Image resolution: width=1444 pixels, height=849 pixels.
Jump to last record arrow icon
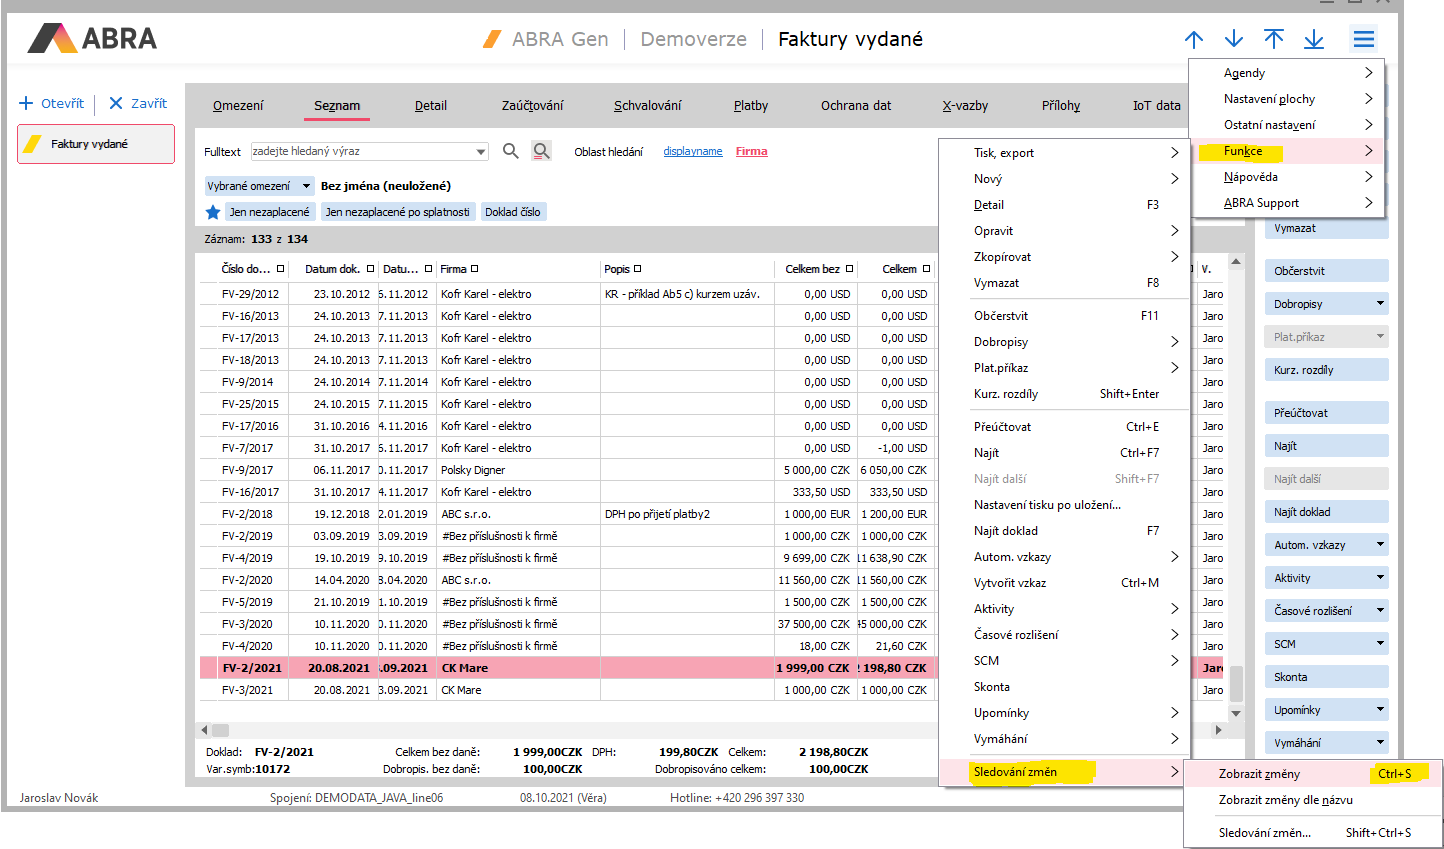pyautogui.click(x=1314, y=39)
